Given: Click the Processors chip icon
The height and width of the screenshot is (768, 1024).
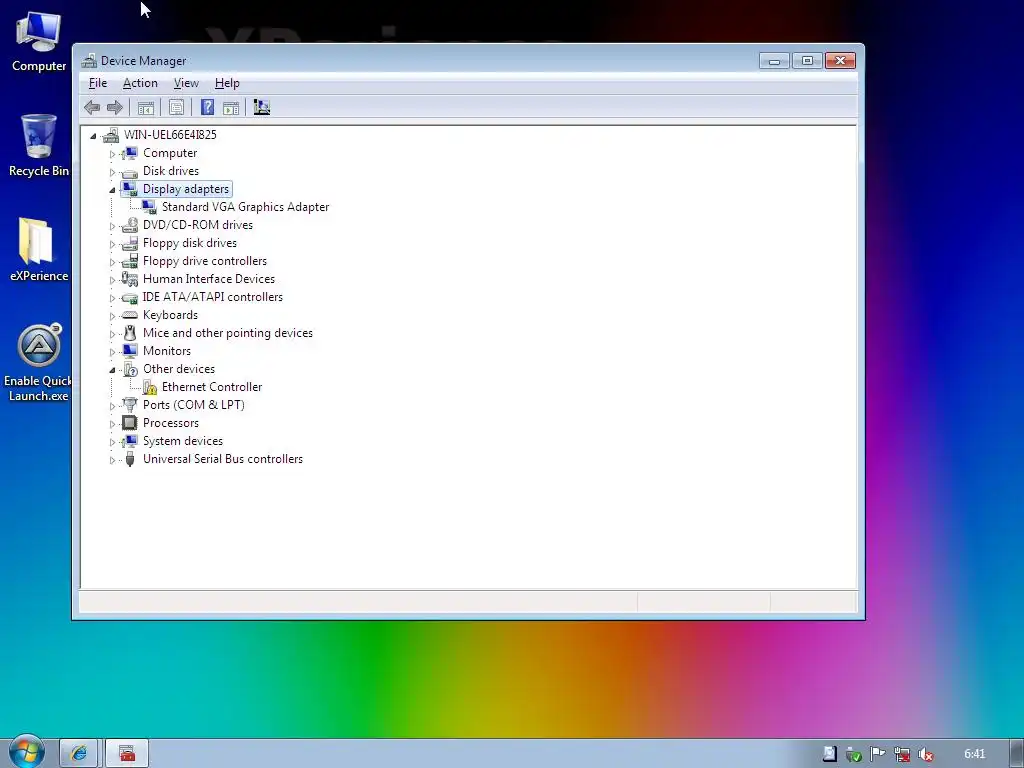Looking at the screenshot, I should click(x=130, y=423).
